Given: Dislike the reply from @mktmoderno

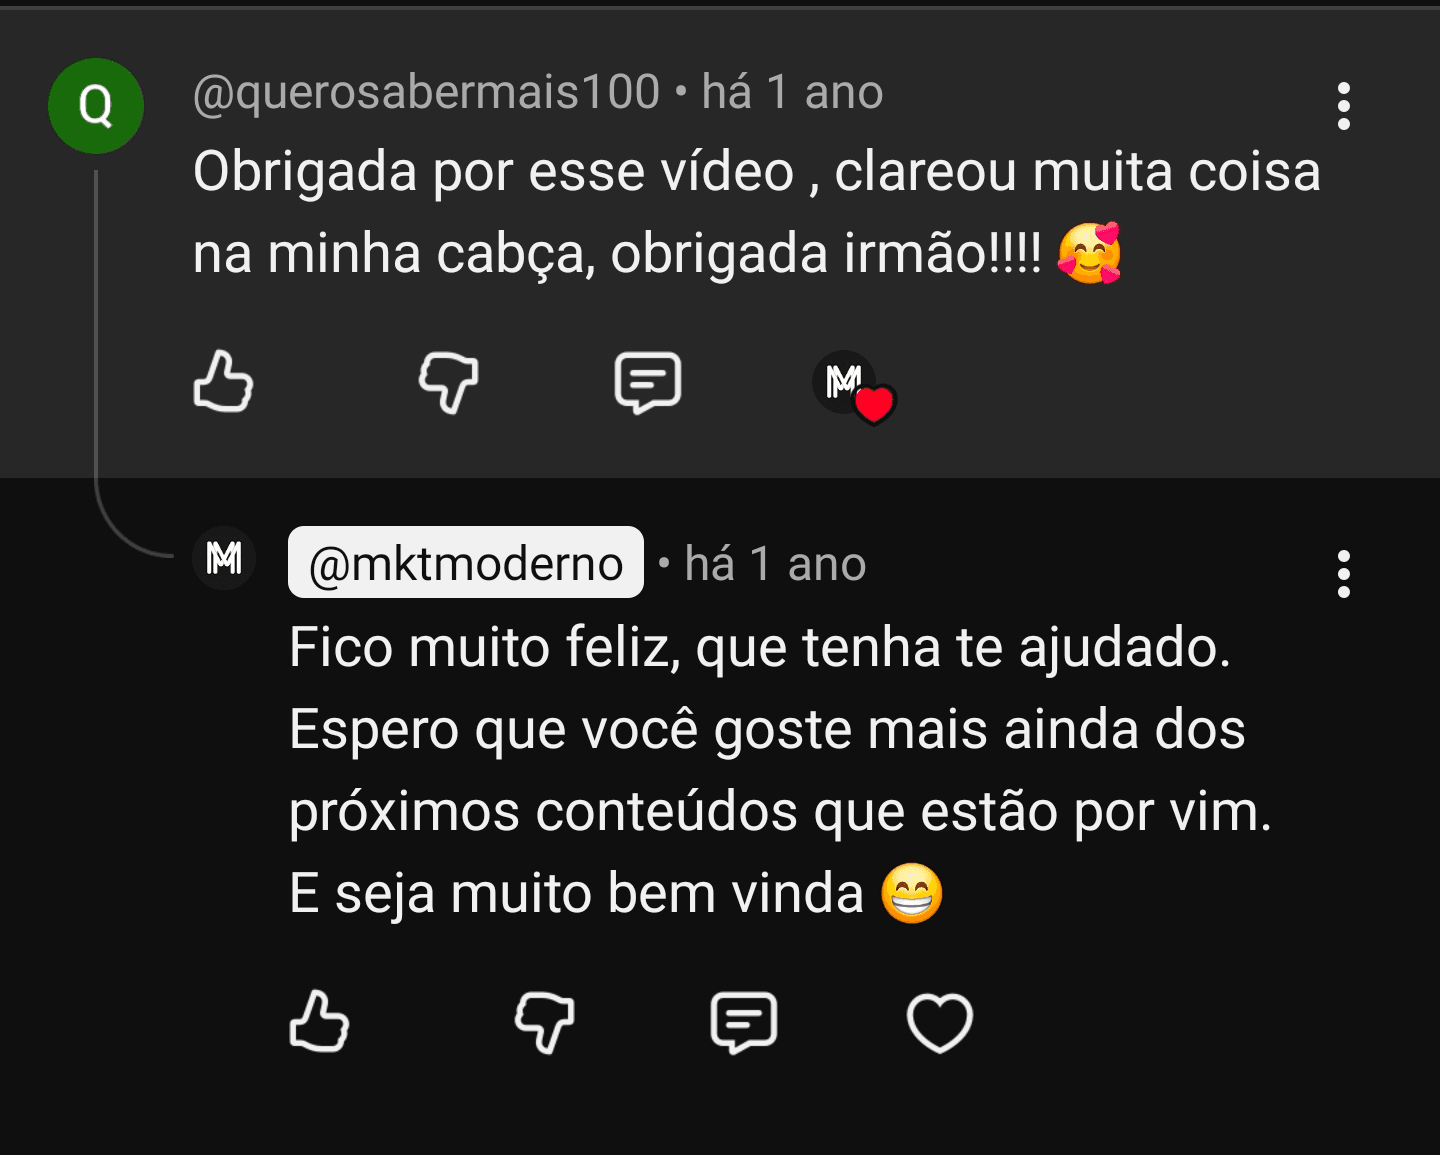Looking at the screenshot, I should [x=544, y=1023].
